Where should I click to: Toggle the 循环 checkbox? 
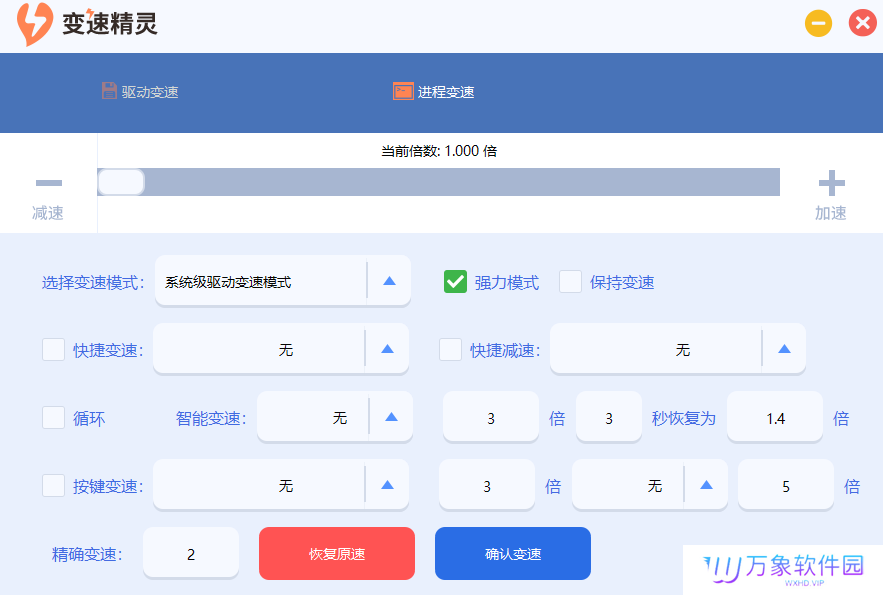point(53,418)
